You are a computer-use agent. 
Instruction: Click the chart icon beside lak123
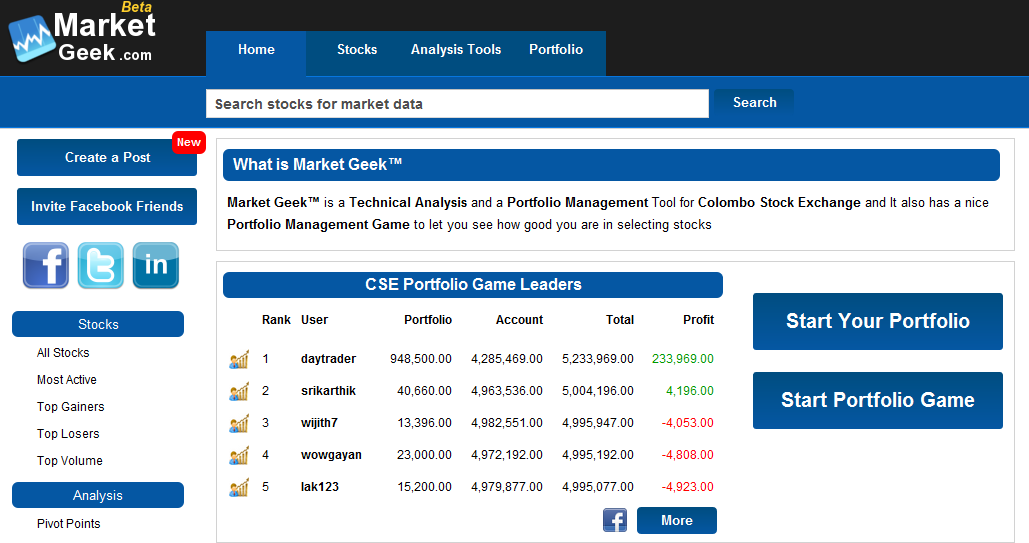(x=239, y=487)
